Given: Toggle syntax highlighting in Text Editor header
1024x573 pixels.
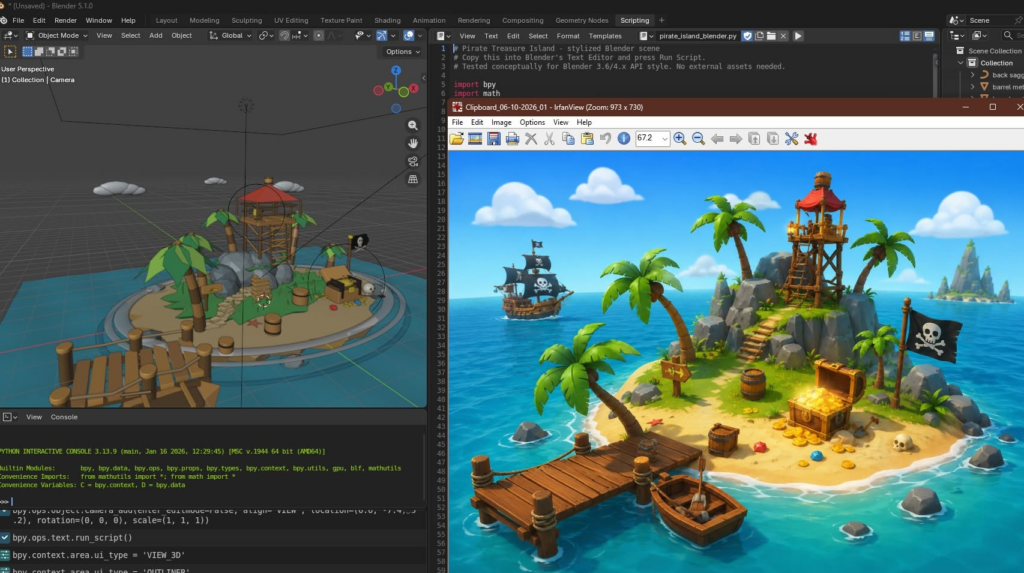Looking at the screenshot, I should tap(929, 36).
